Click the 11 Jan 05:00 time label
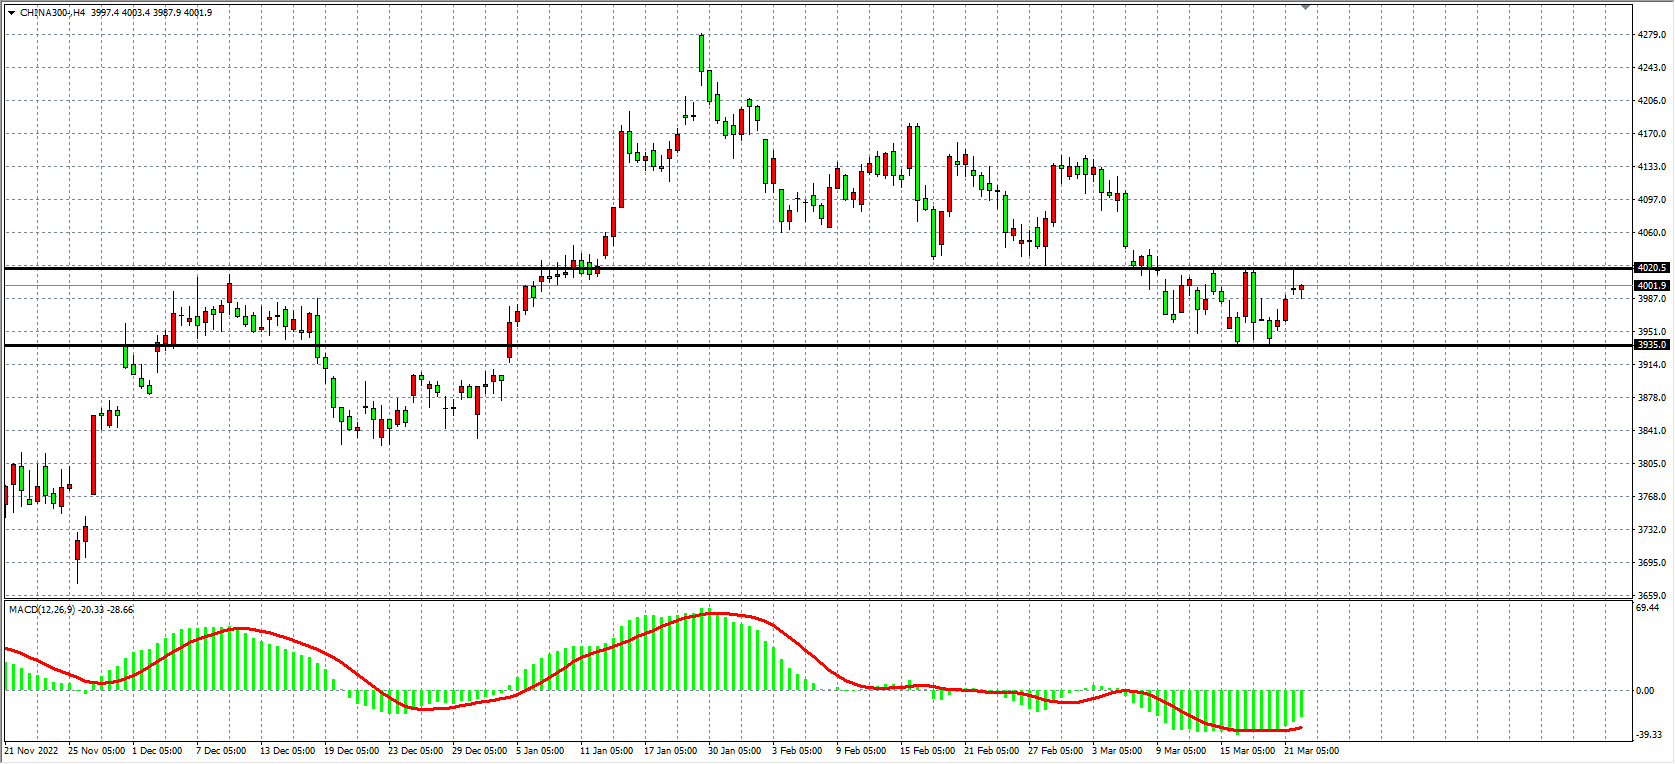Screen dimensions: 1675x764 coord(606,751)
